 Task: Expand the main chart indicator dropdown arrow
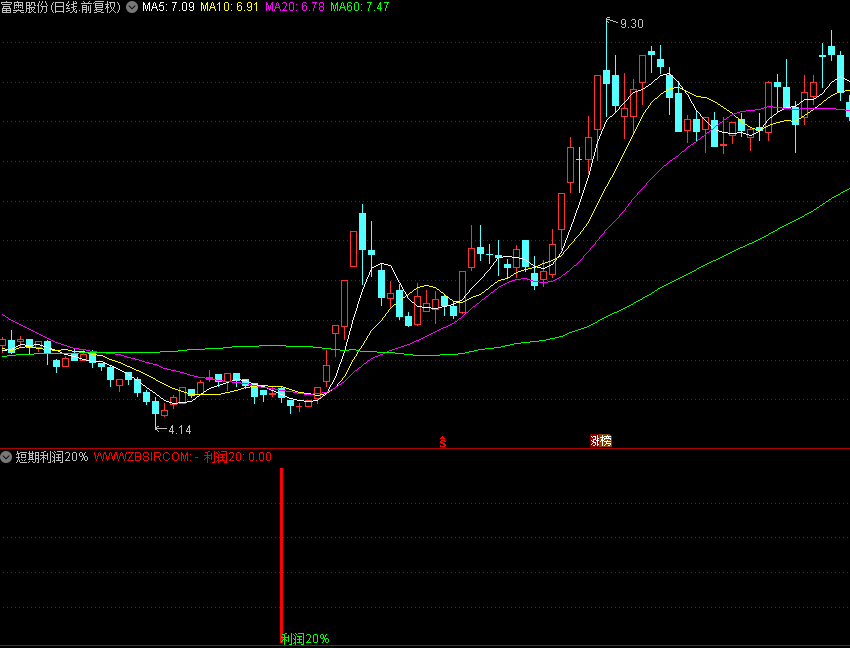[x=132, y=7]
